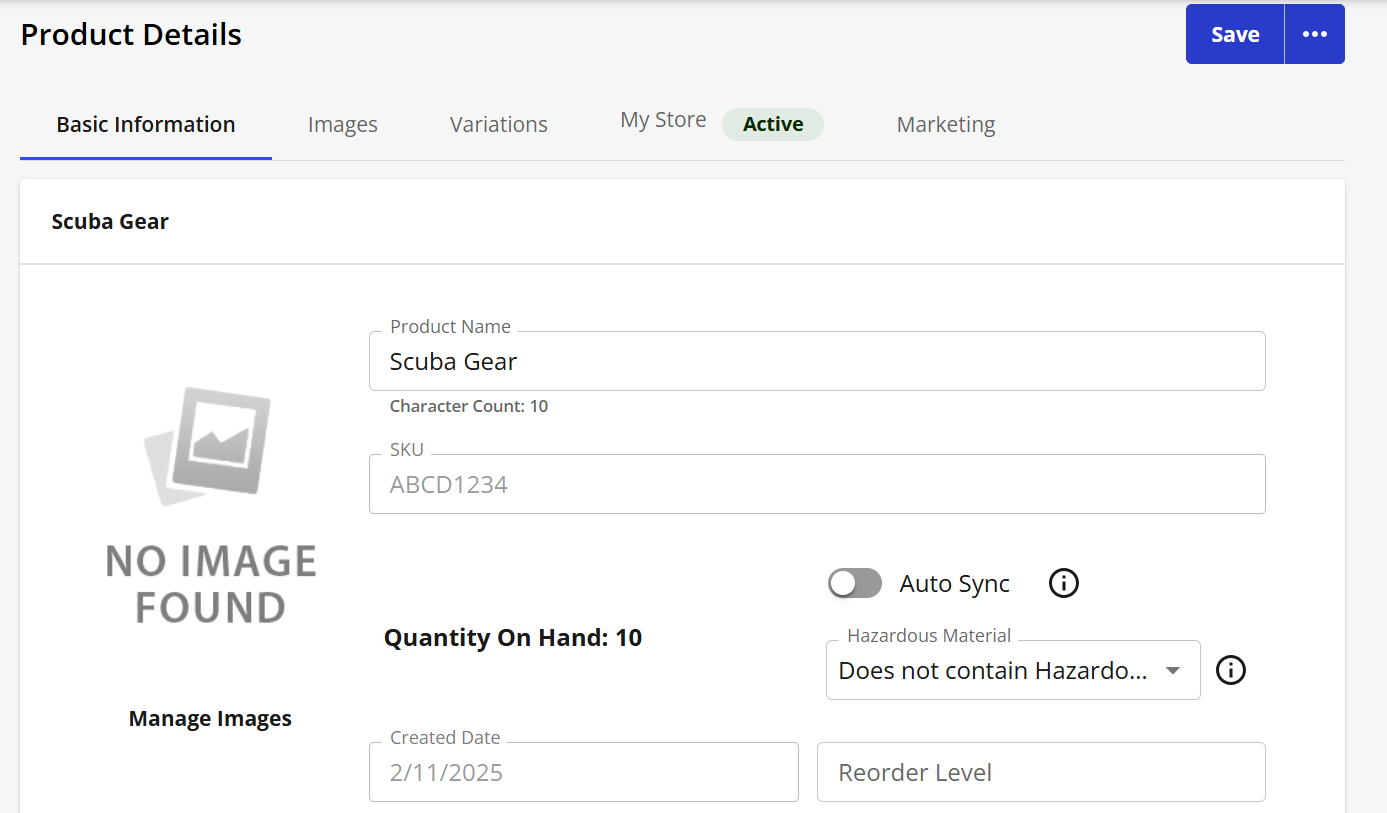Viewport: 1387px width, 813px height.
Task: Select the Basic Information tab
Action: click(146, 125)
